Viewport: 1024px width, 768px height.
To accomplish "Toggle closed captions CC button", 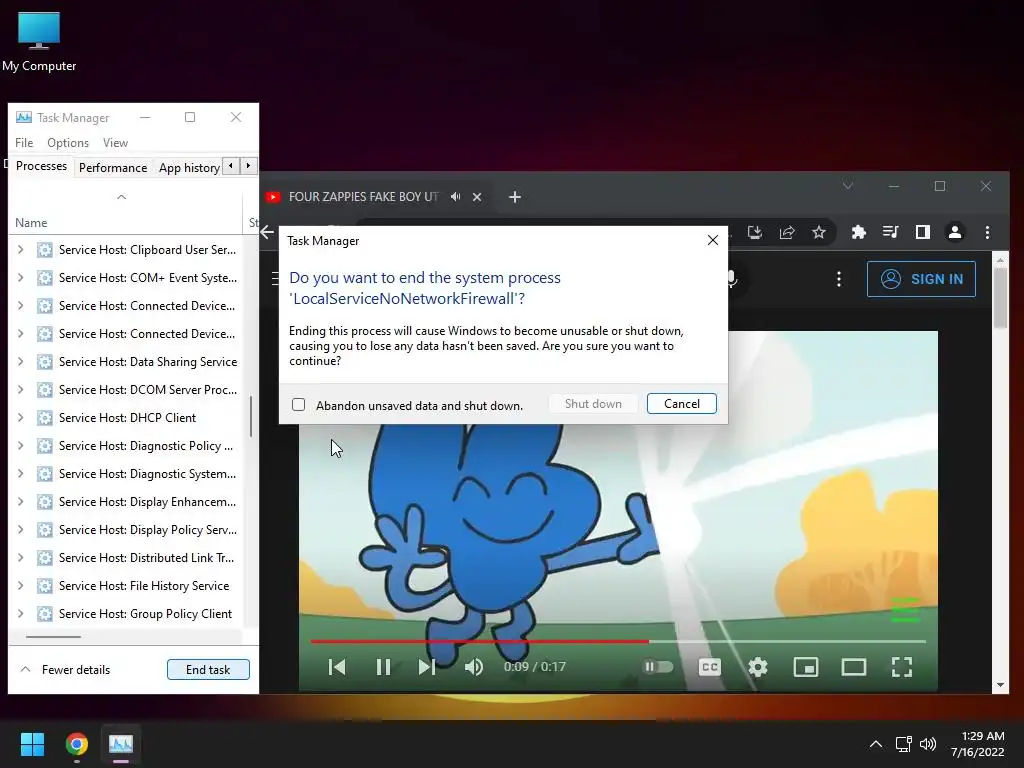I will tap(709, 667).
